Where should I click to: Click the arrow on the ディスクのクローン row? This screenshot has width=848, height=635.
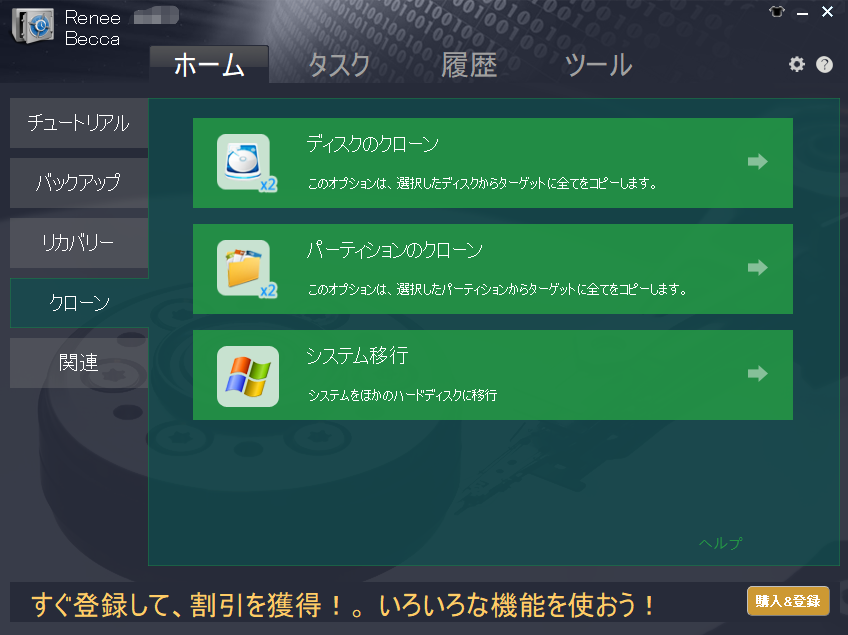(x=758, y=162)
